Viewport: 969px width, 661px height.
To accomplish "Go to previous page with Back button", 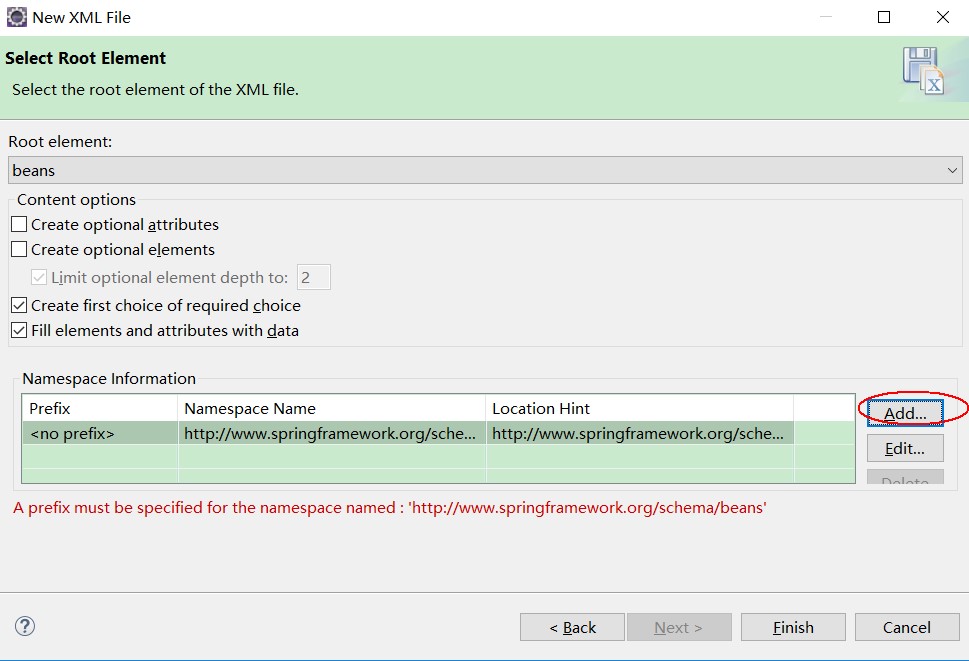I will (x=572, y=628).
